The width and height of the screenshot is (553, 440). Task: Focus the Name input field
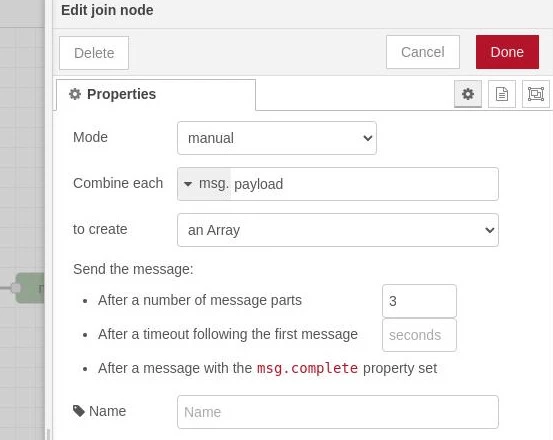click(338, 412)
